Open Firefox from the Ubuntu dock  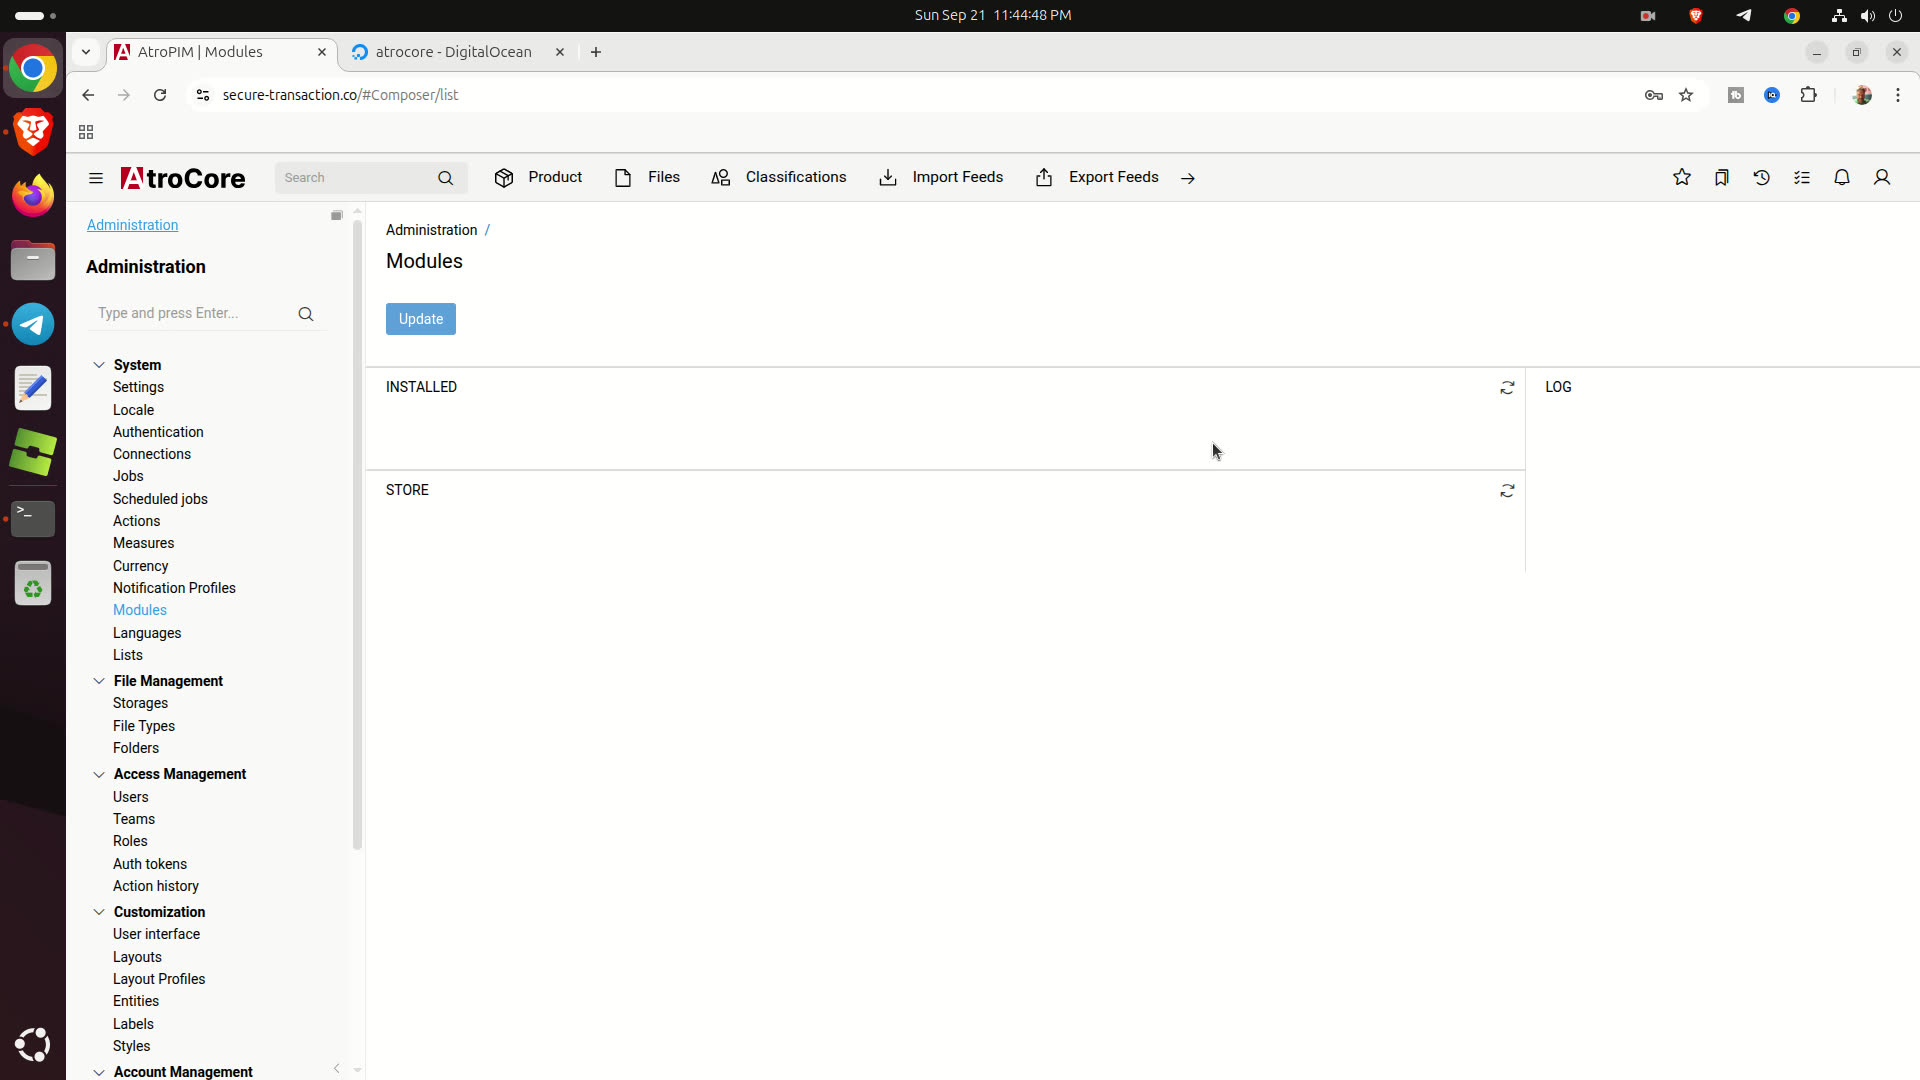33,196
